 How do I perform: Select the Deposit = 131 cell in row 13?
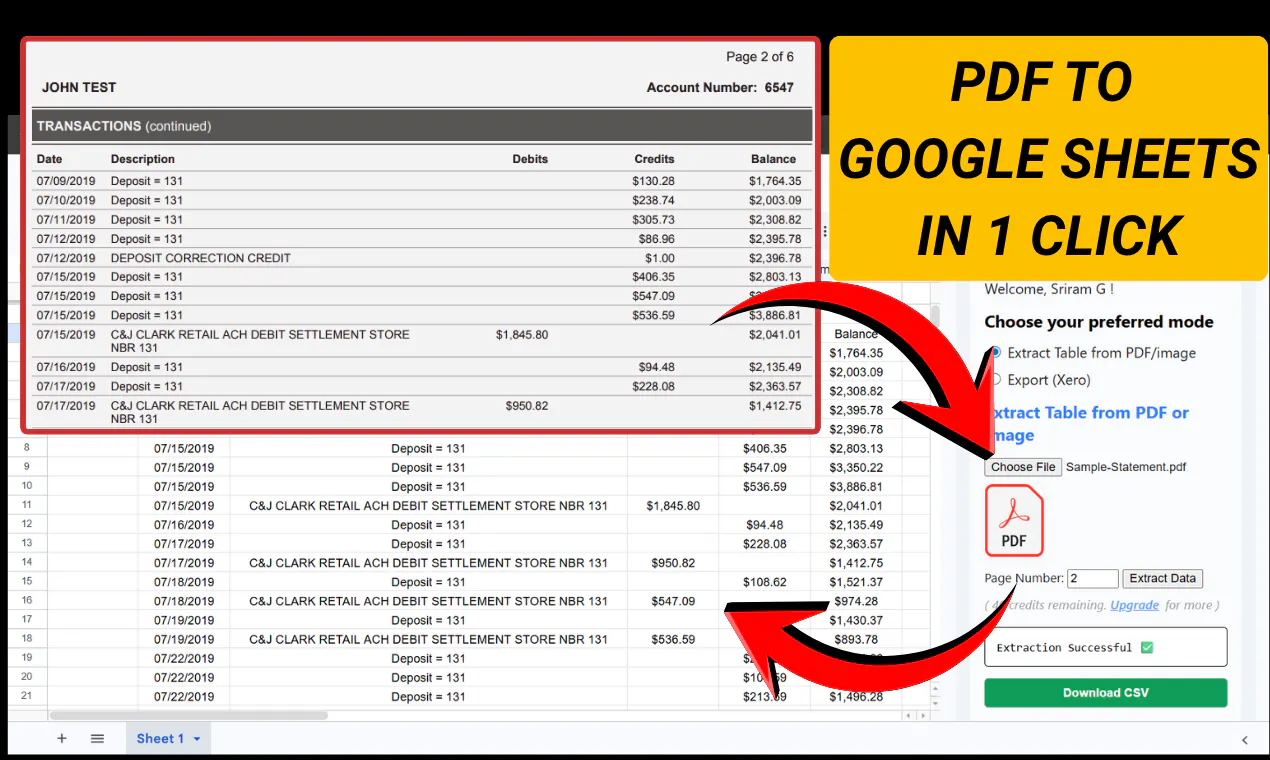coord(428,544)
